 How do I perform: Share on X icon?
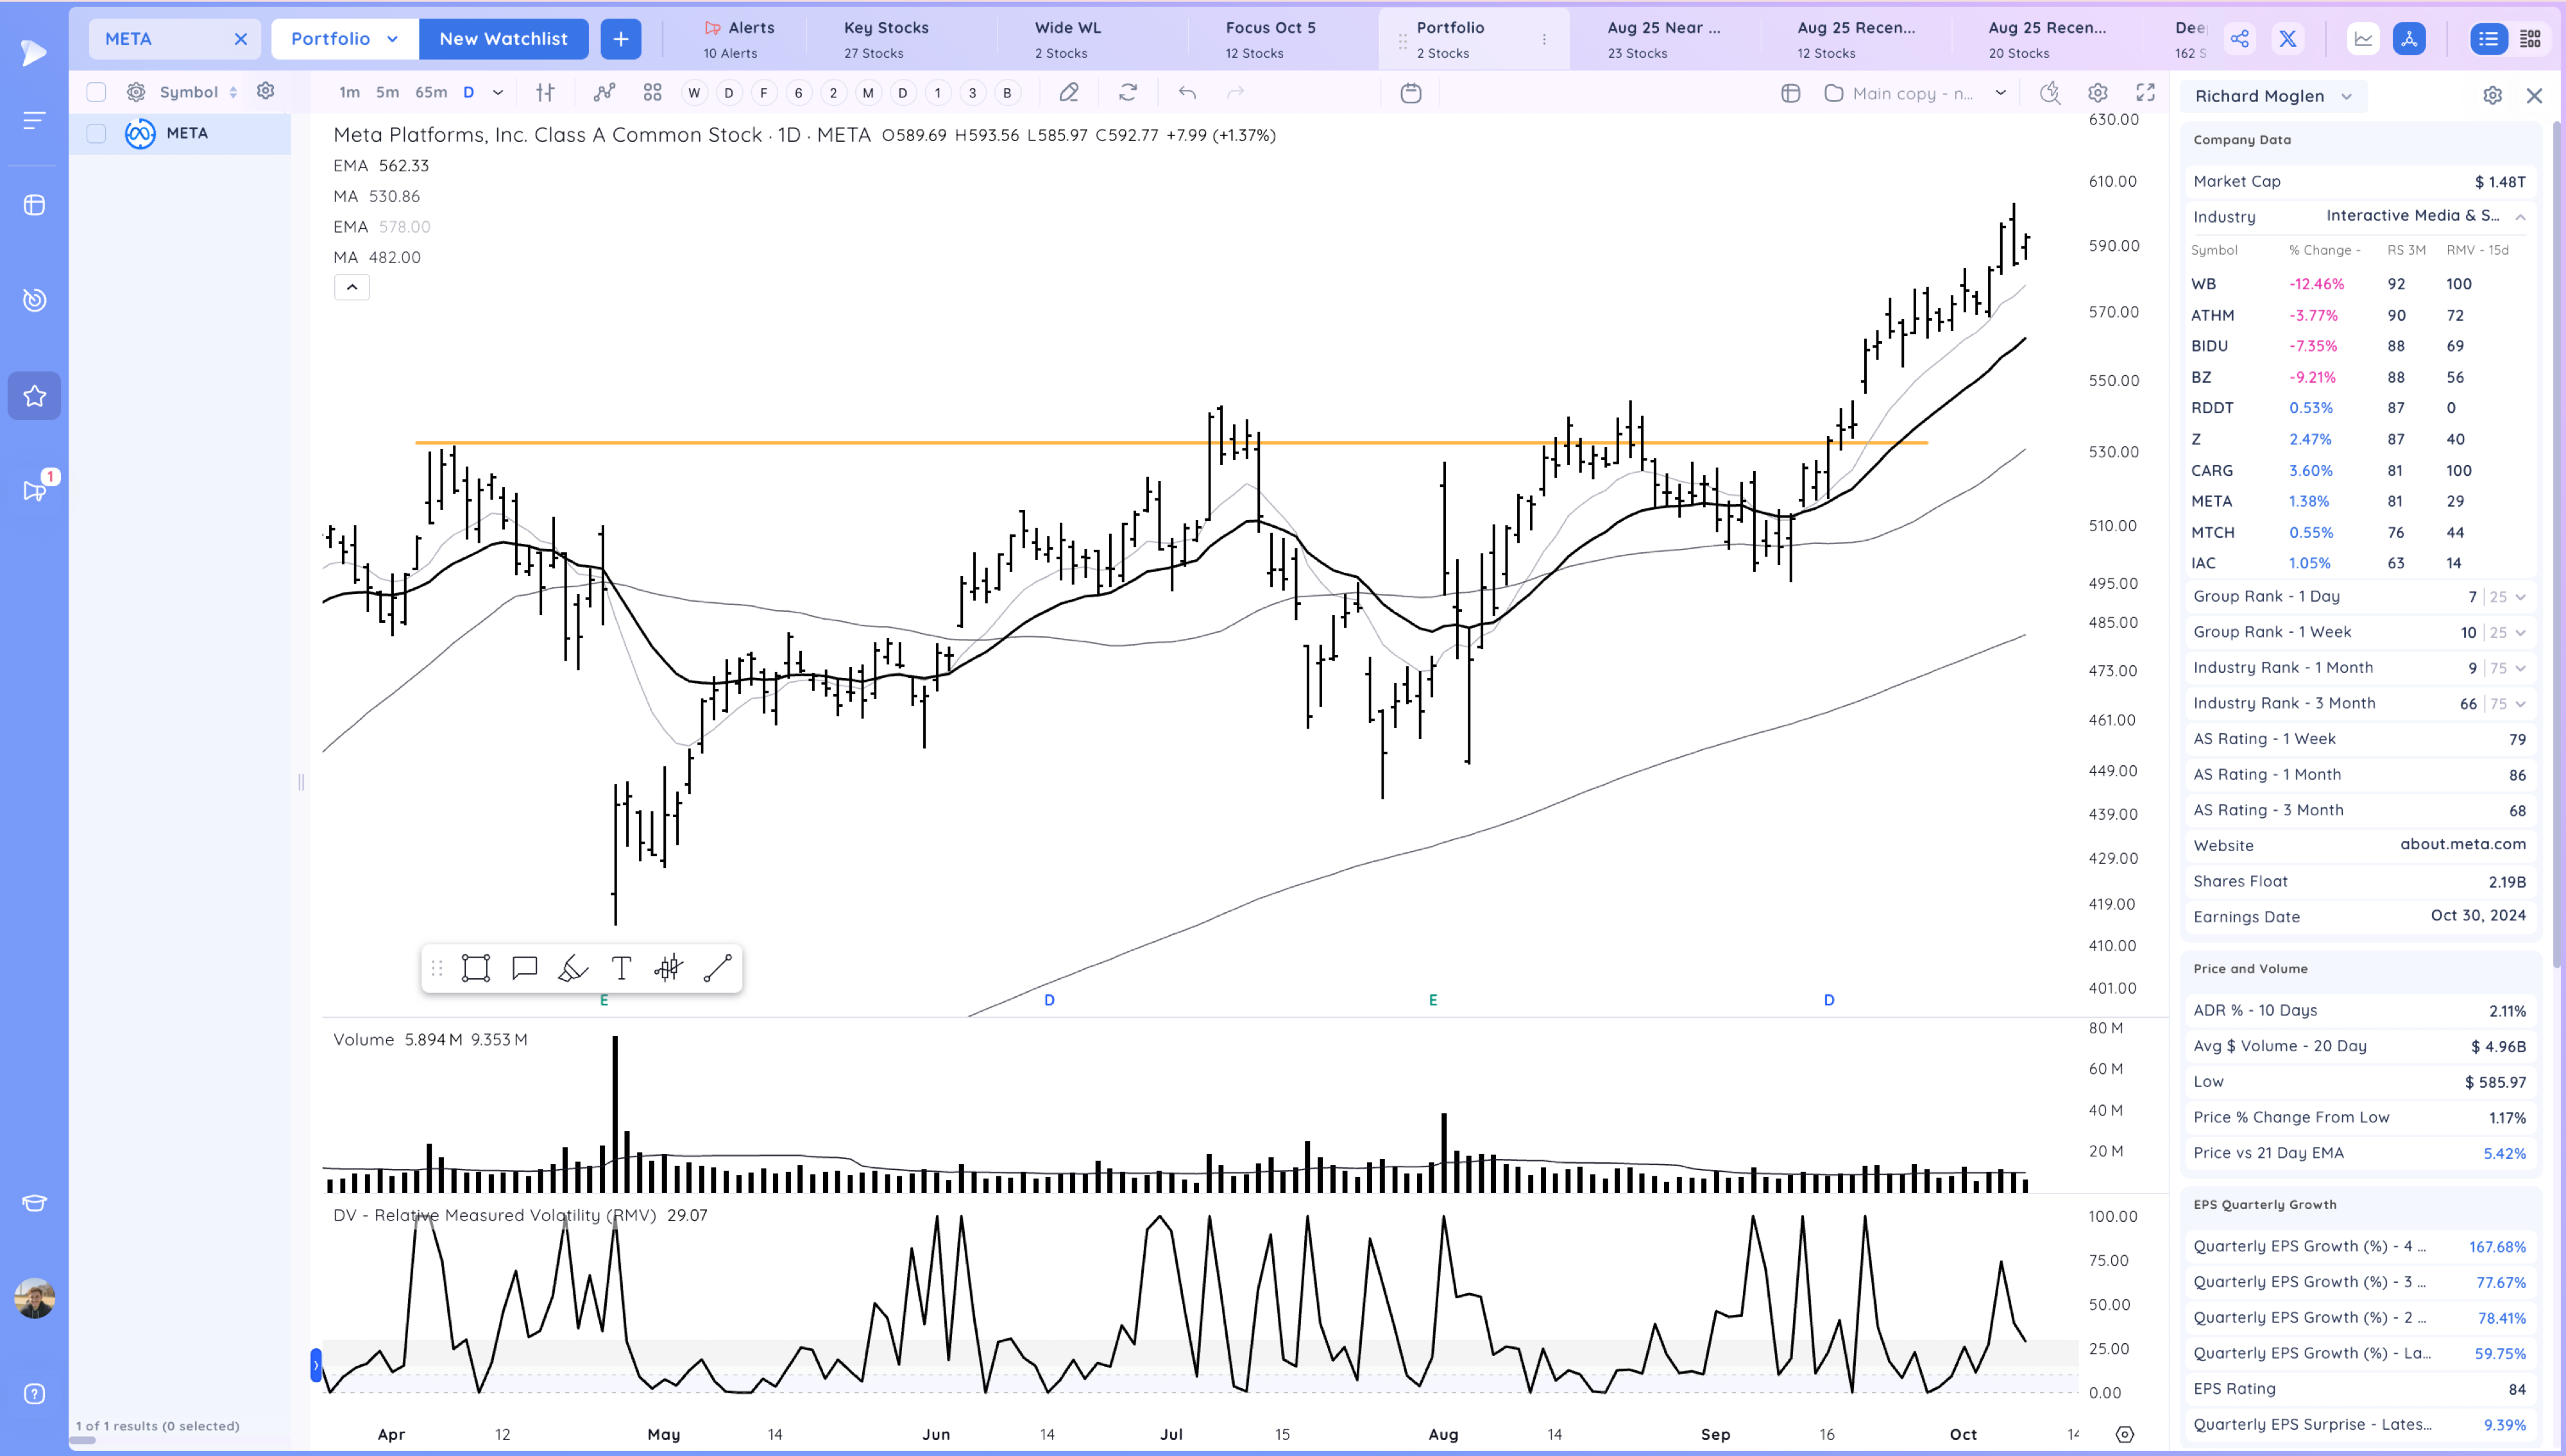tap(2287, 39)
